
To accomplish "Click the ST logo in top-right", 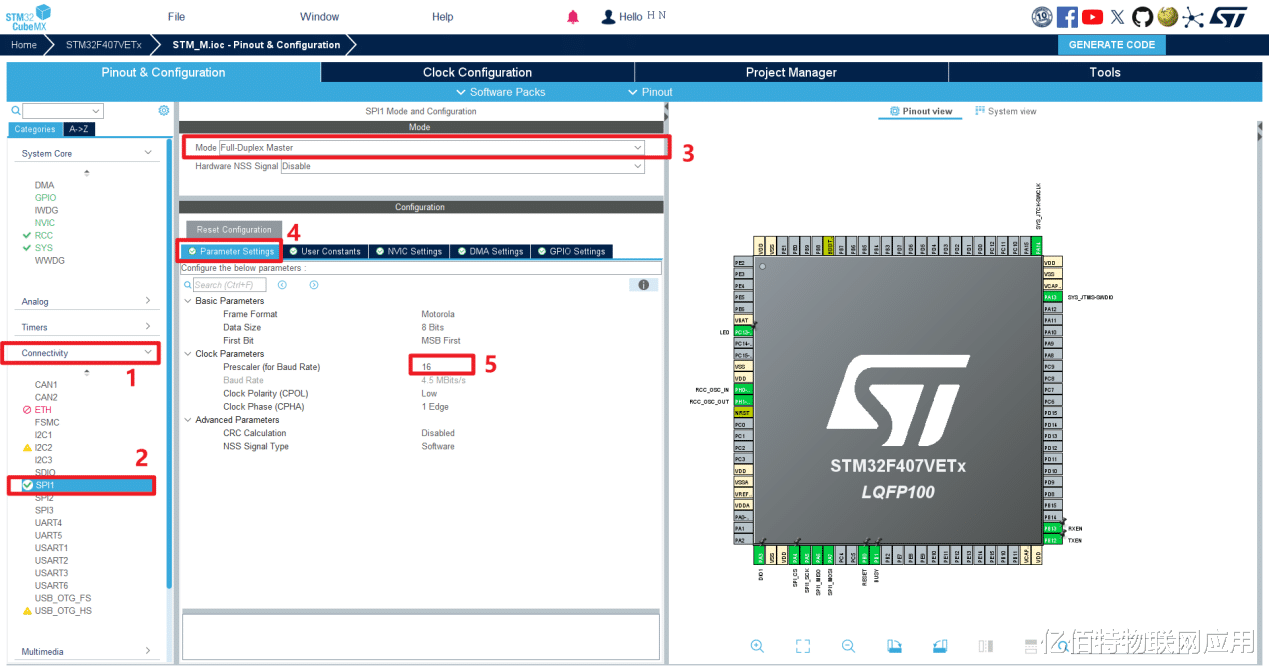I will point(1229,17).
